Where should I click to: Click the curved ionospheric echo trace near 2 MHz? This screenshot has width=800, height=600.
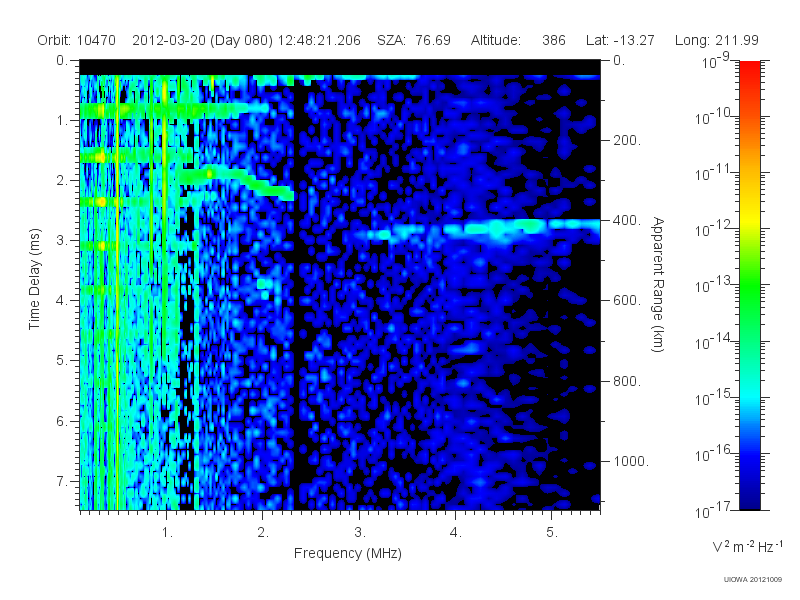tap(237, 181)
